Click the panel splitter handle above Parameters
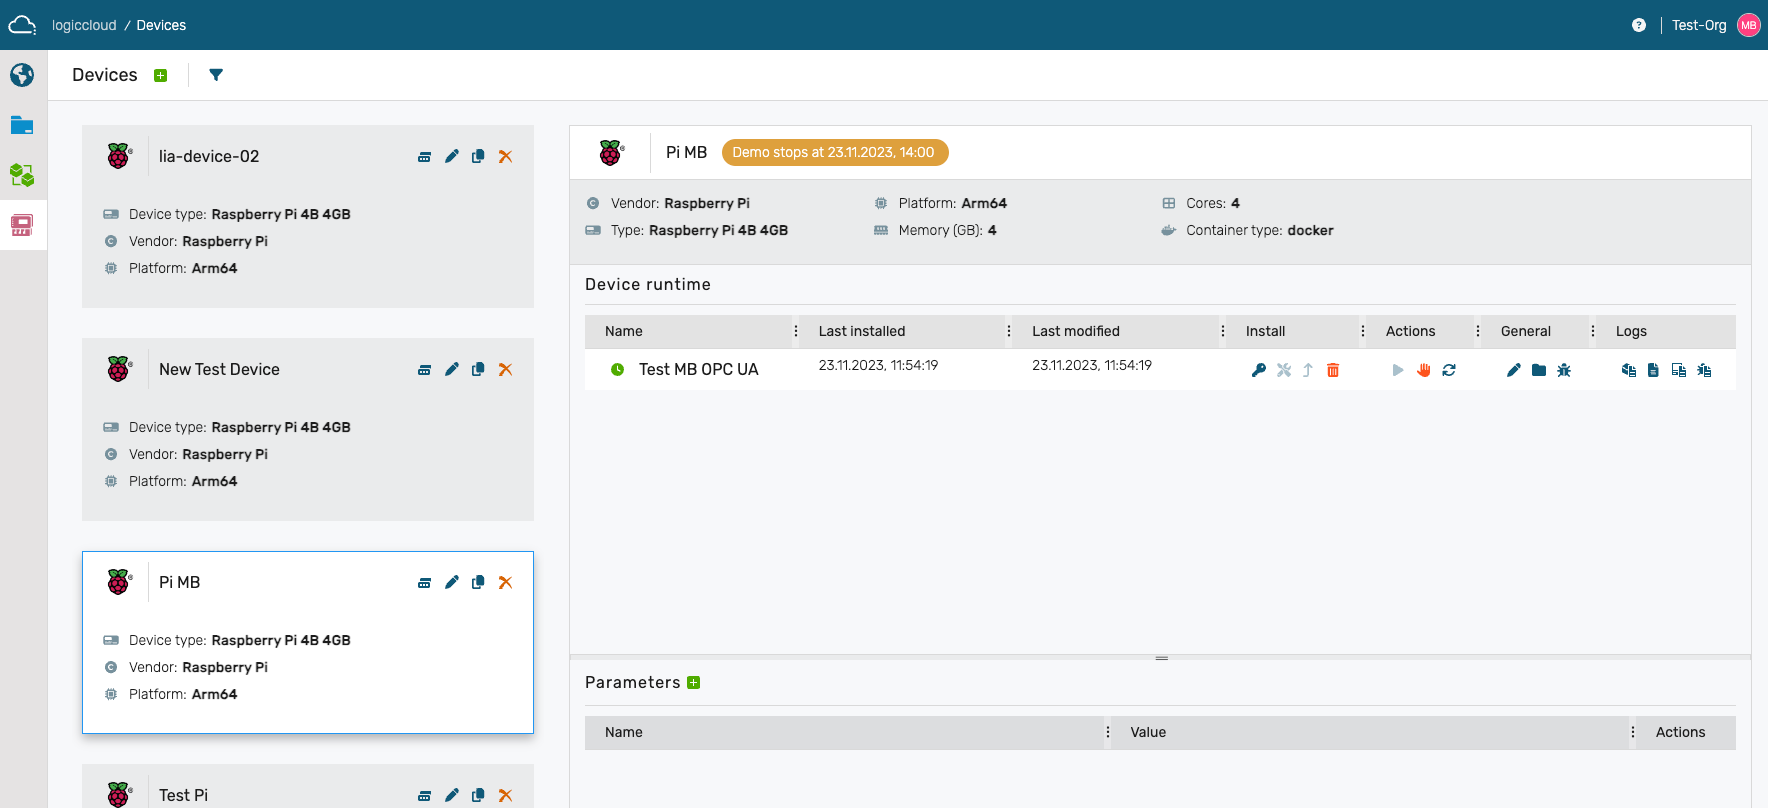This screenshot has width=1768, height=808. [1161, 658]
